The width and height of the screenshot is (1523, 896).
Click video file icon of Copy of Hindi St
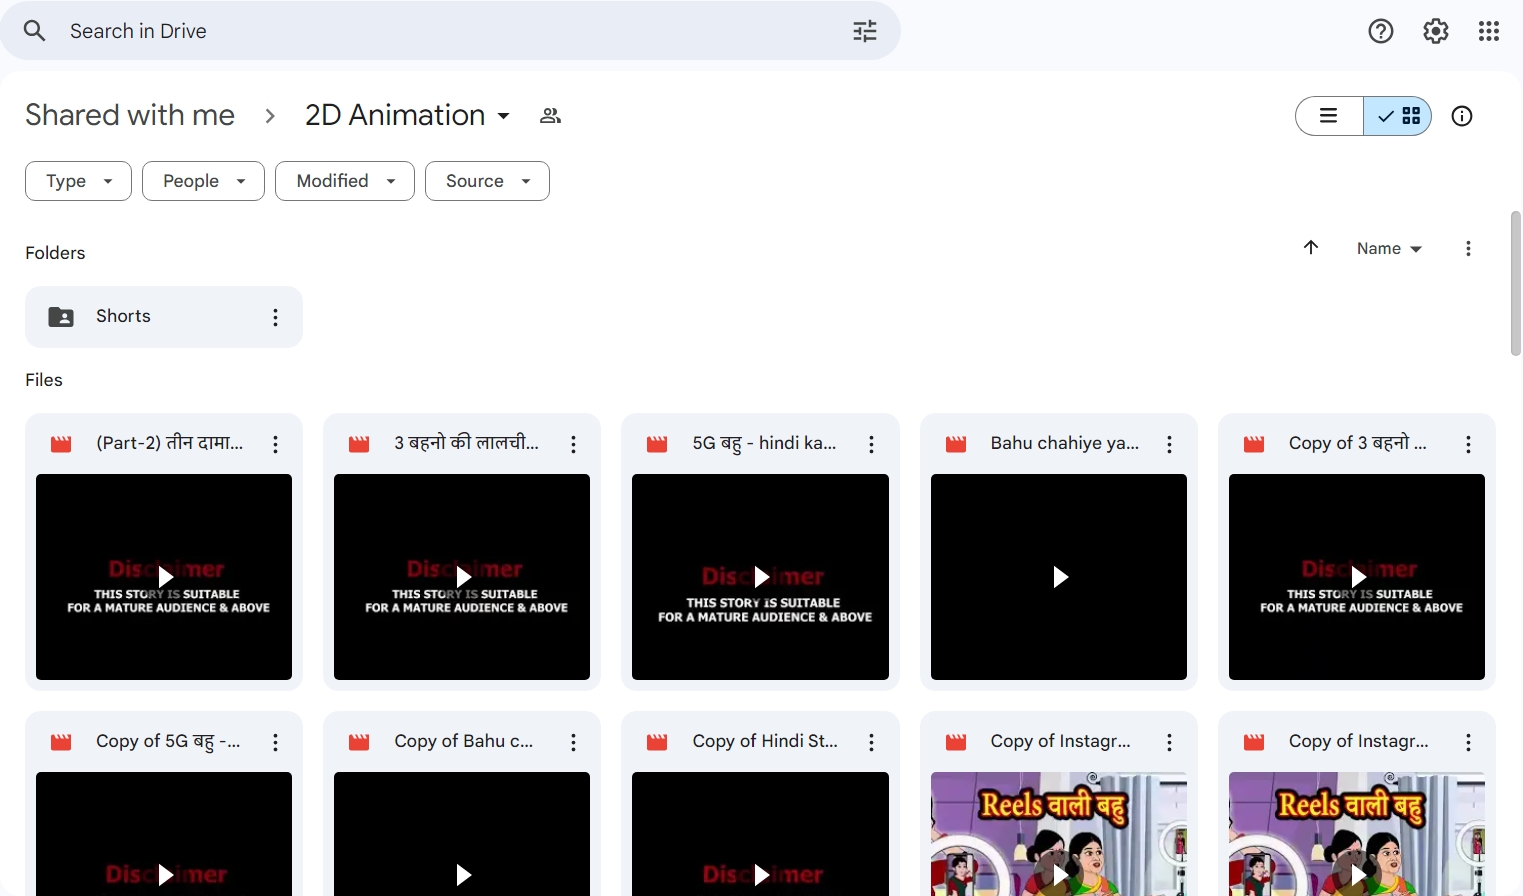click(x=657, y=742)
